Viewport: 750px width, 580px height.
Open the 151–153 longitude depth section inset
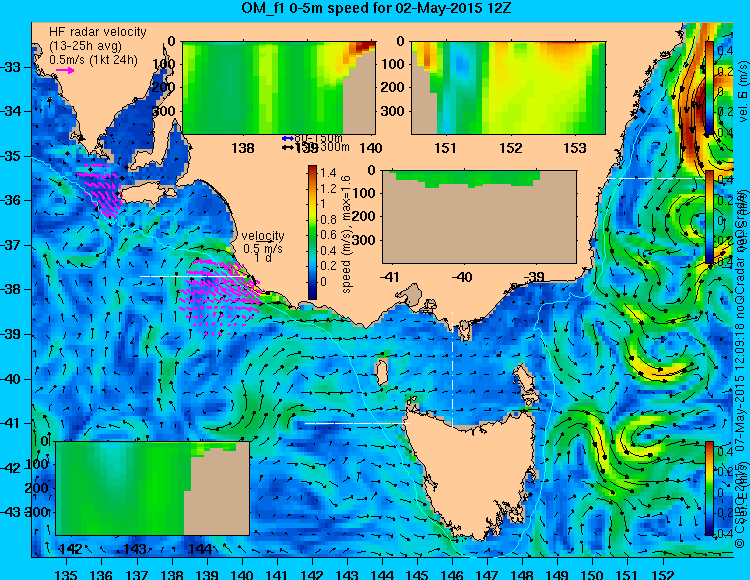tap(508, 88)
